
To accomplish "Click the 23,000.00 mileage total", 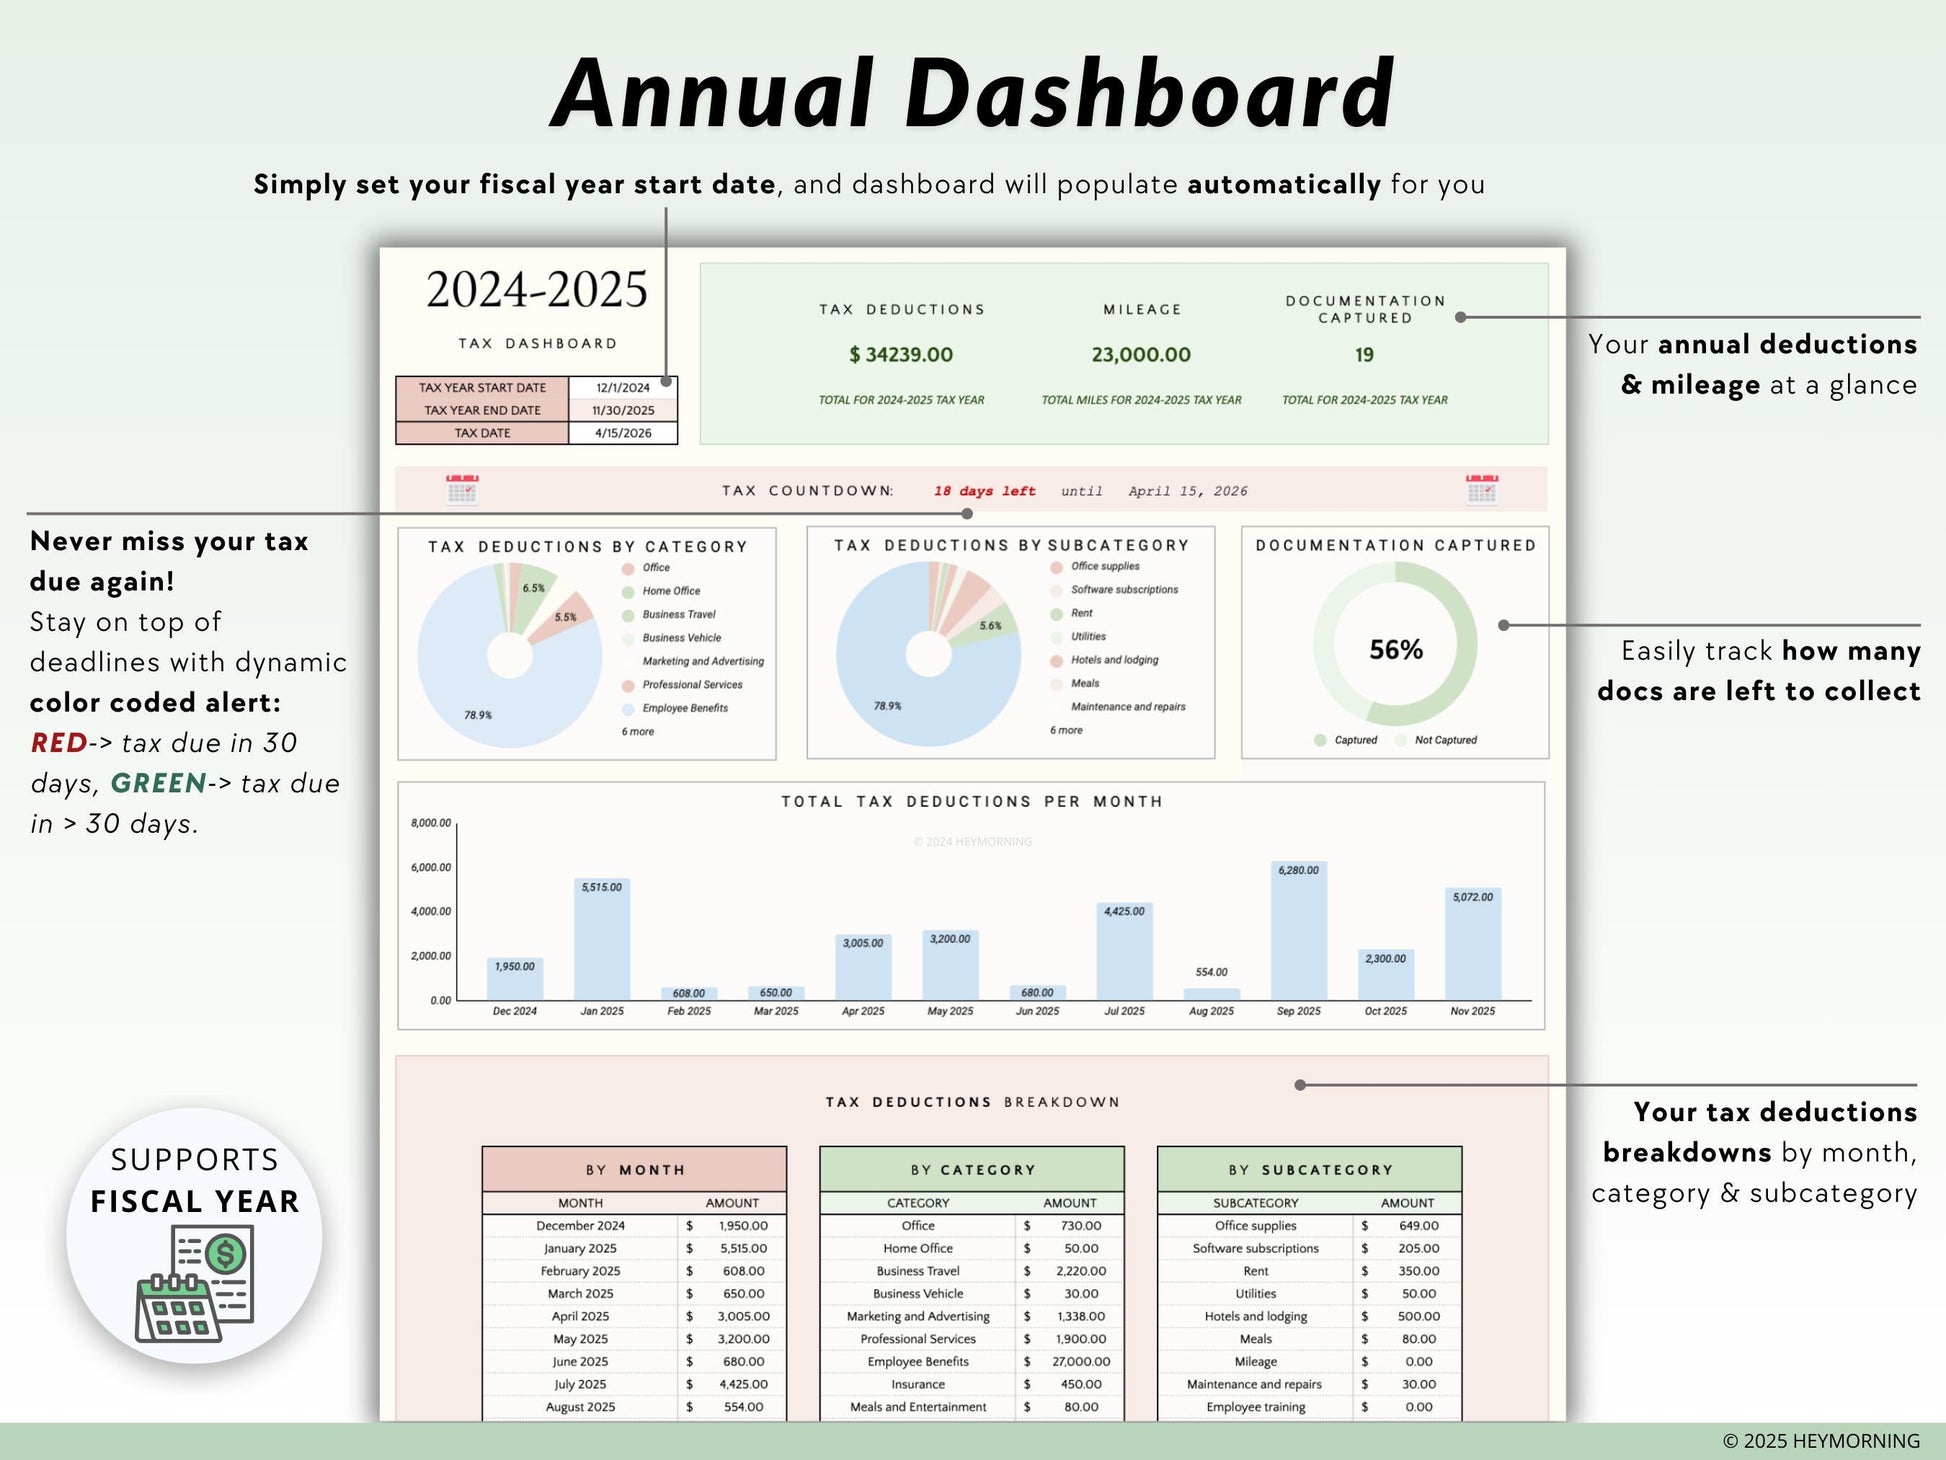I will pyautogui.click(x=1141, y=355).
